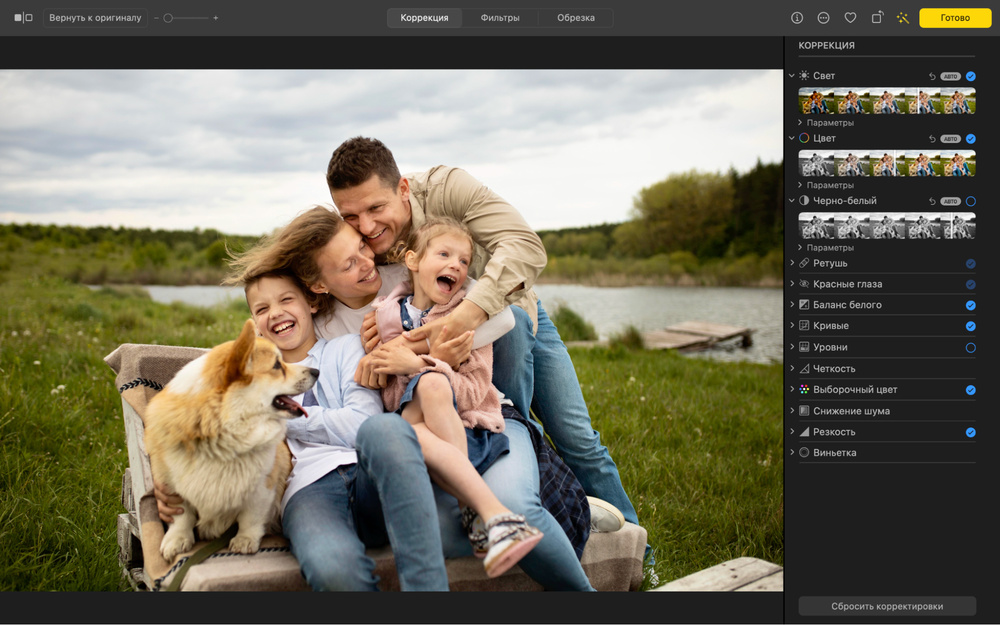
Task: Turn off the Кривые adjustment checkmark
Action: [x=970, y=327]
